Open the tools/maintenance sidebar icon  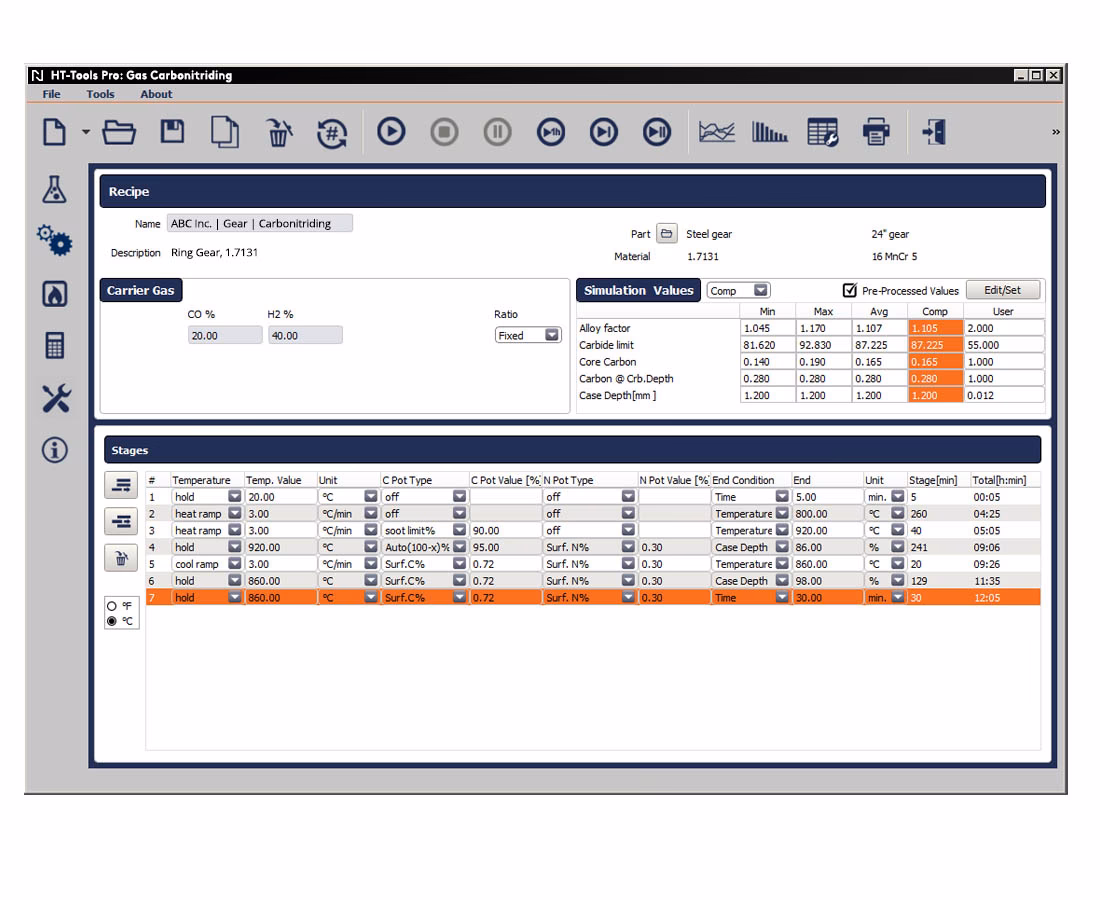55,398
